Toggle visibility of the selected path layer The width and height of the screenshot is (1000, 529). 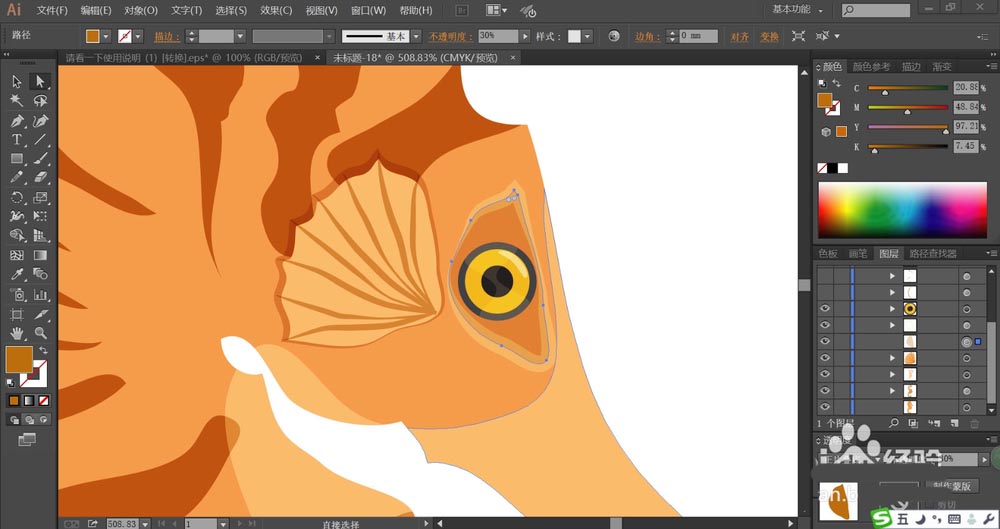pos(825,342)
